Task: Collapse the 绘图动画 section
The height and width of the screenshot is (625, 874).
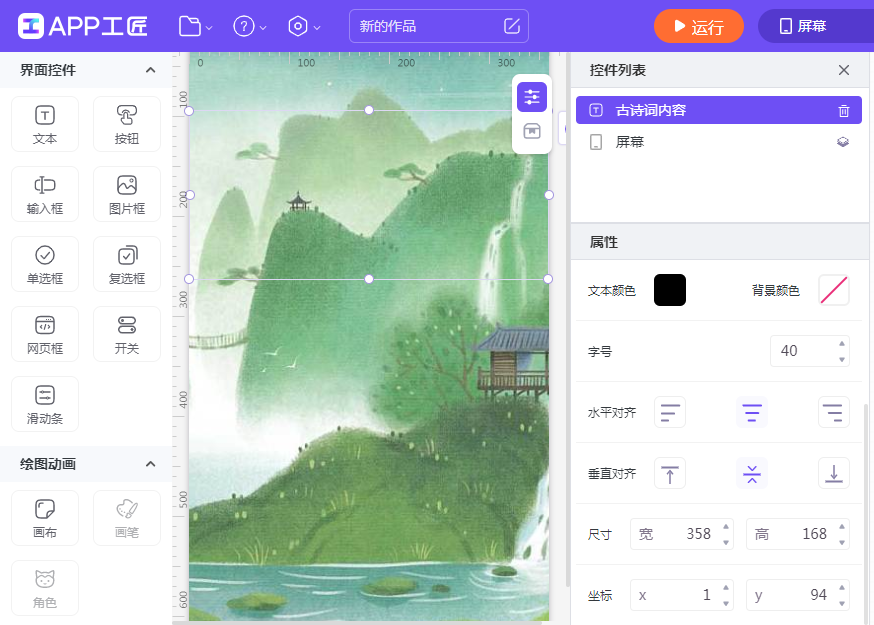Action: [150, 464]
